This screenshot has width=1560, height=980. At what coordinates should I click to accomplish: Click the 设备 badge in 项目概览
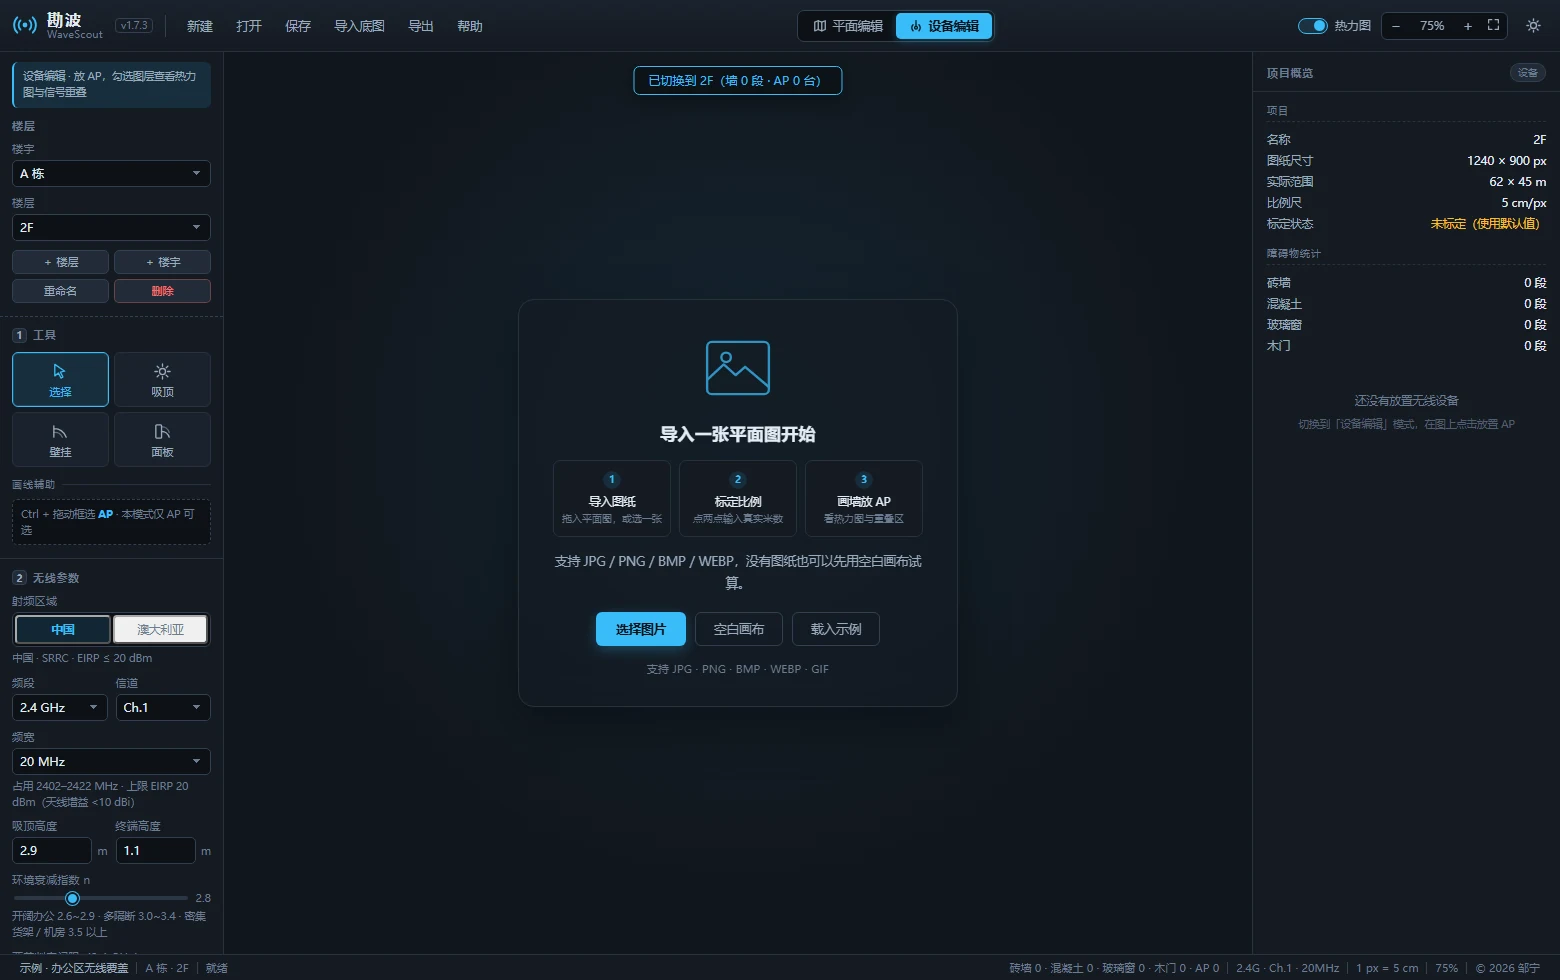point(1527,73)
